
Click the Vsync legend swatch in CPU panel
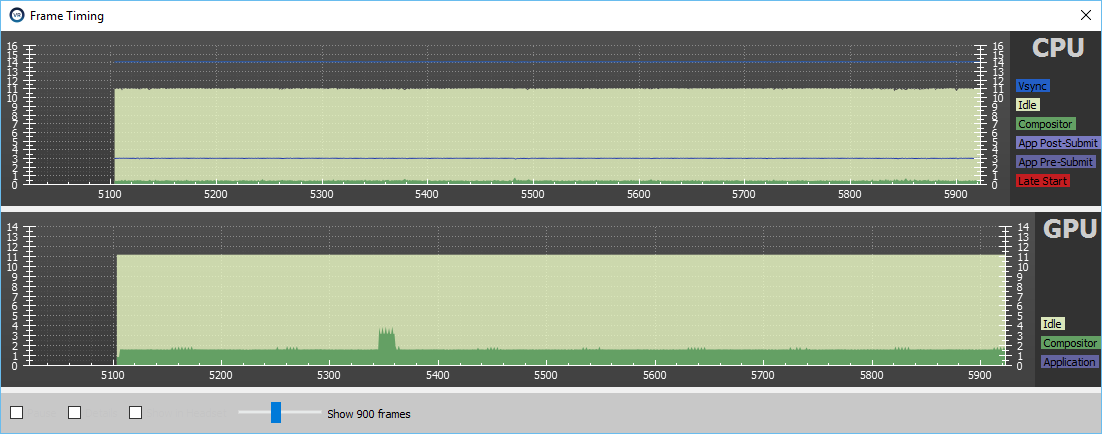coord(1033,86)
